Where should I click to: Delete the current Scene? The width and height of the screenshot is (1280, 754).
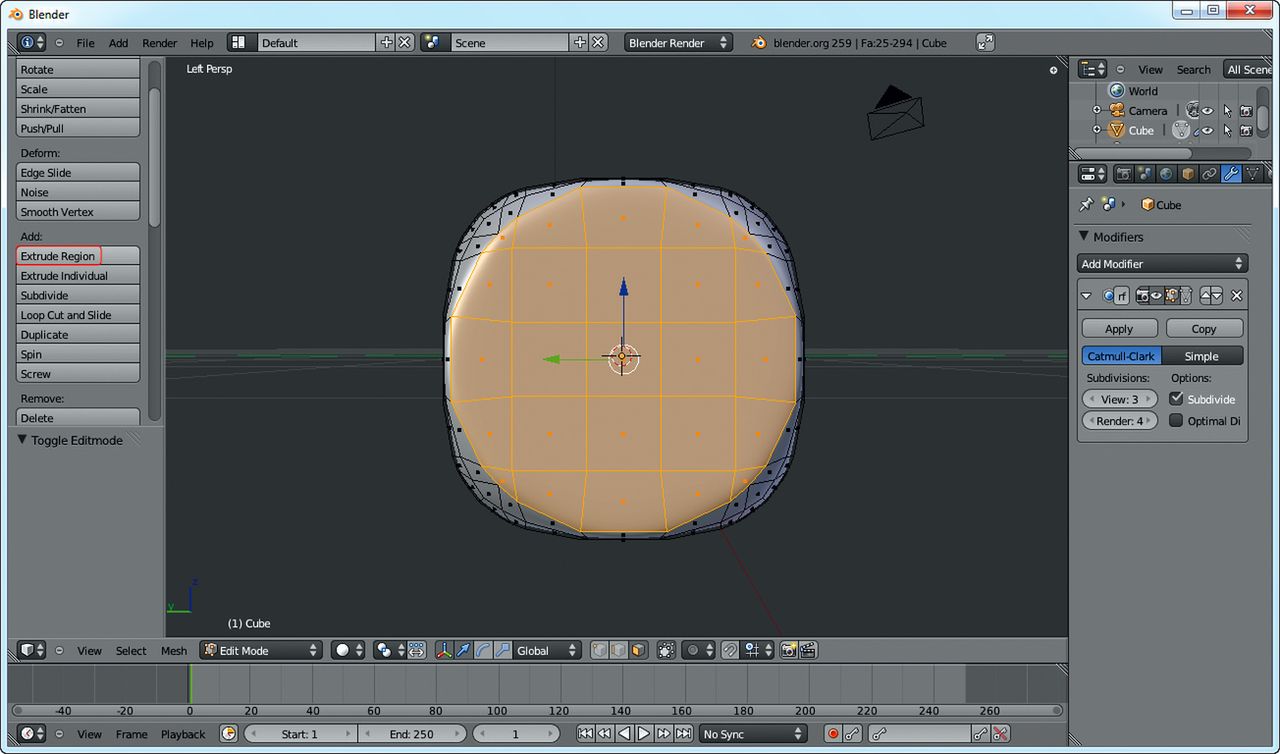tap(598, 43)
